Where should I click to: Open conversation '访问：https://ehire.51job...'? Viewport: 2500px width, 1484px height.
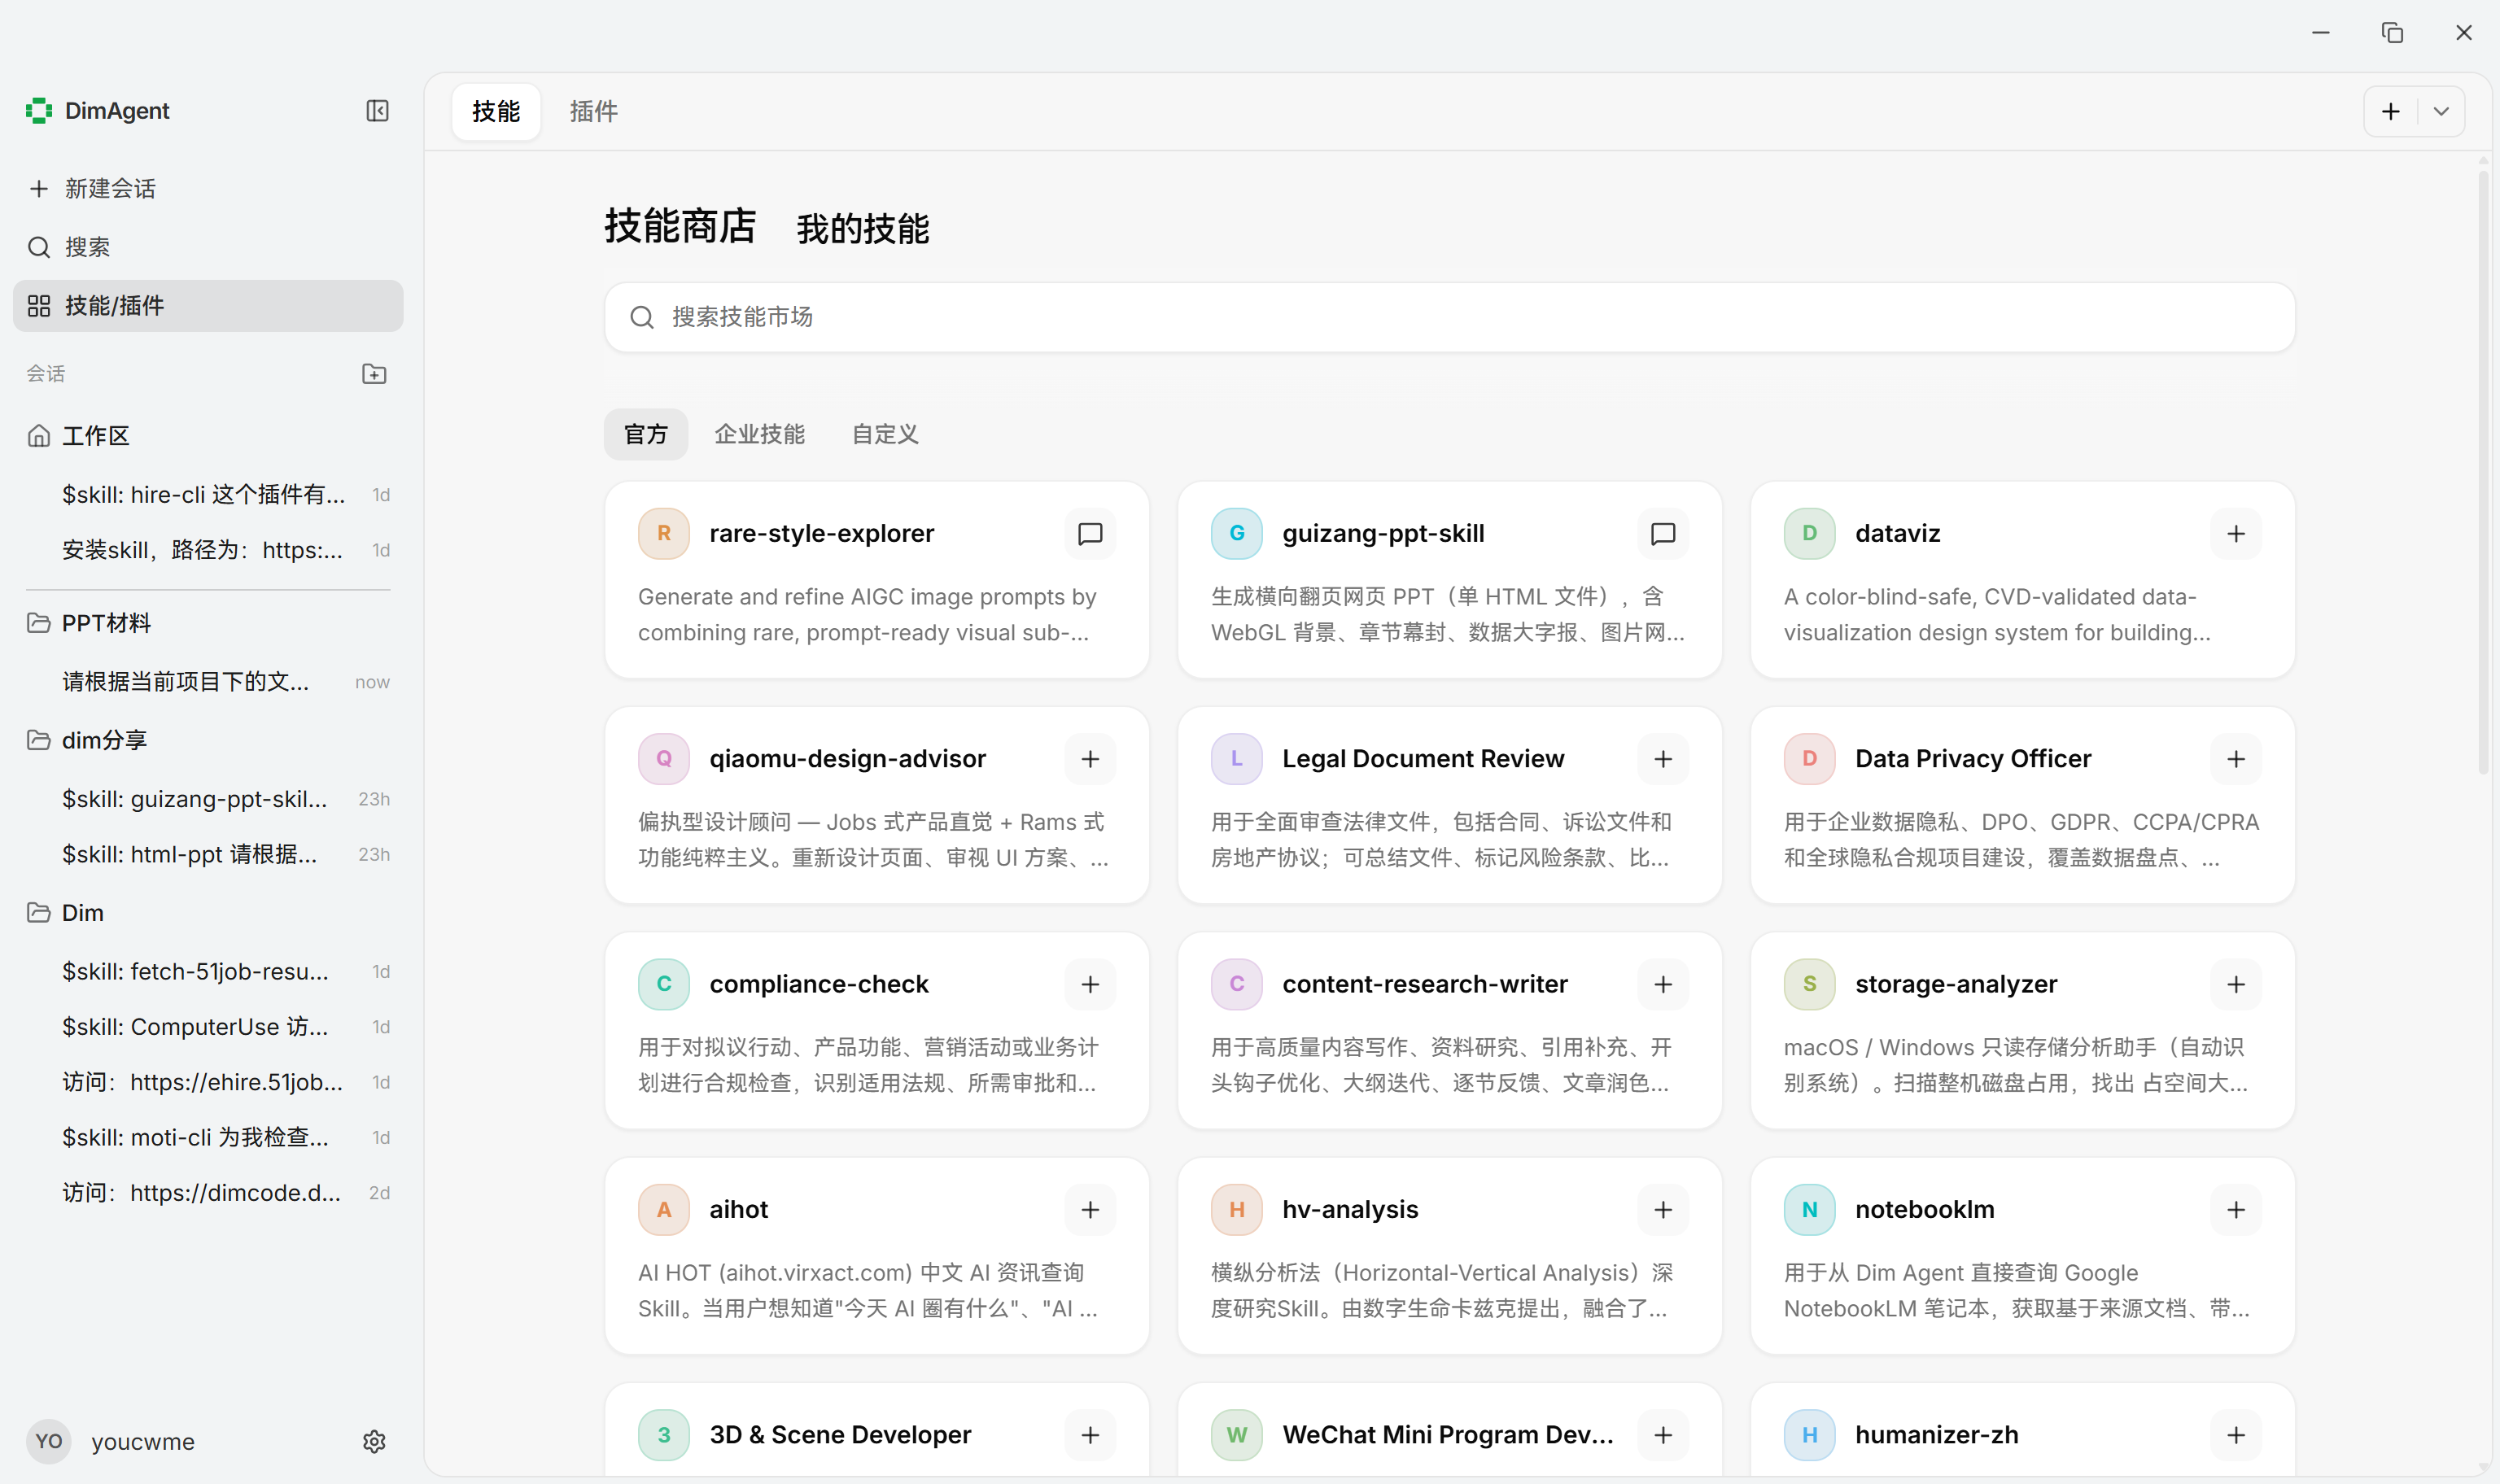coord(208,1082)
